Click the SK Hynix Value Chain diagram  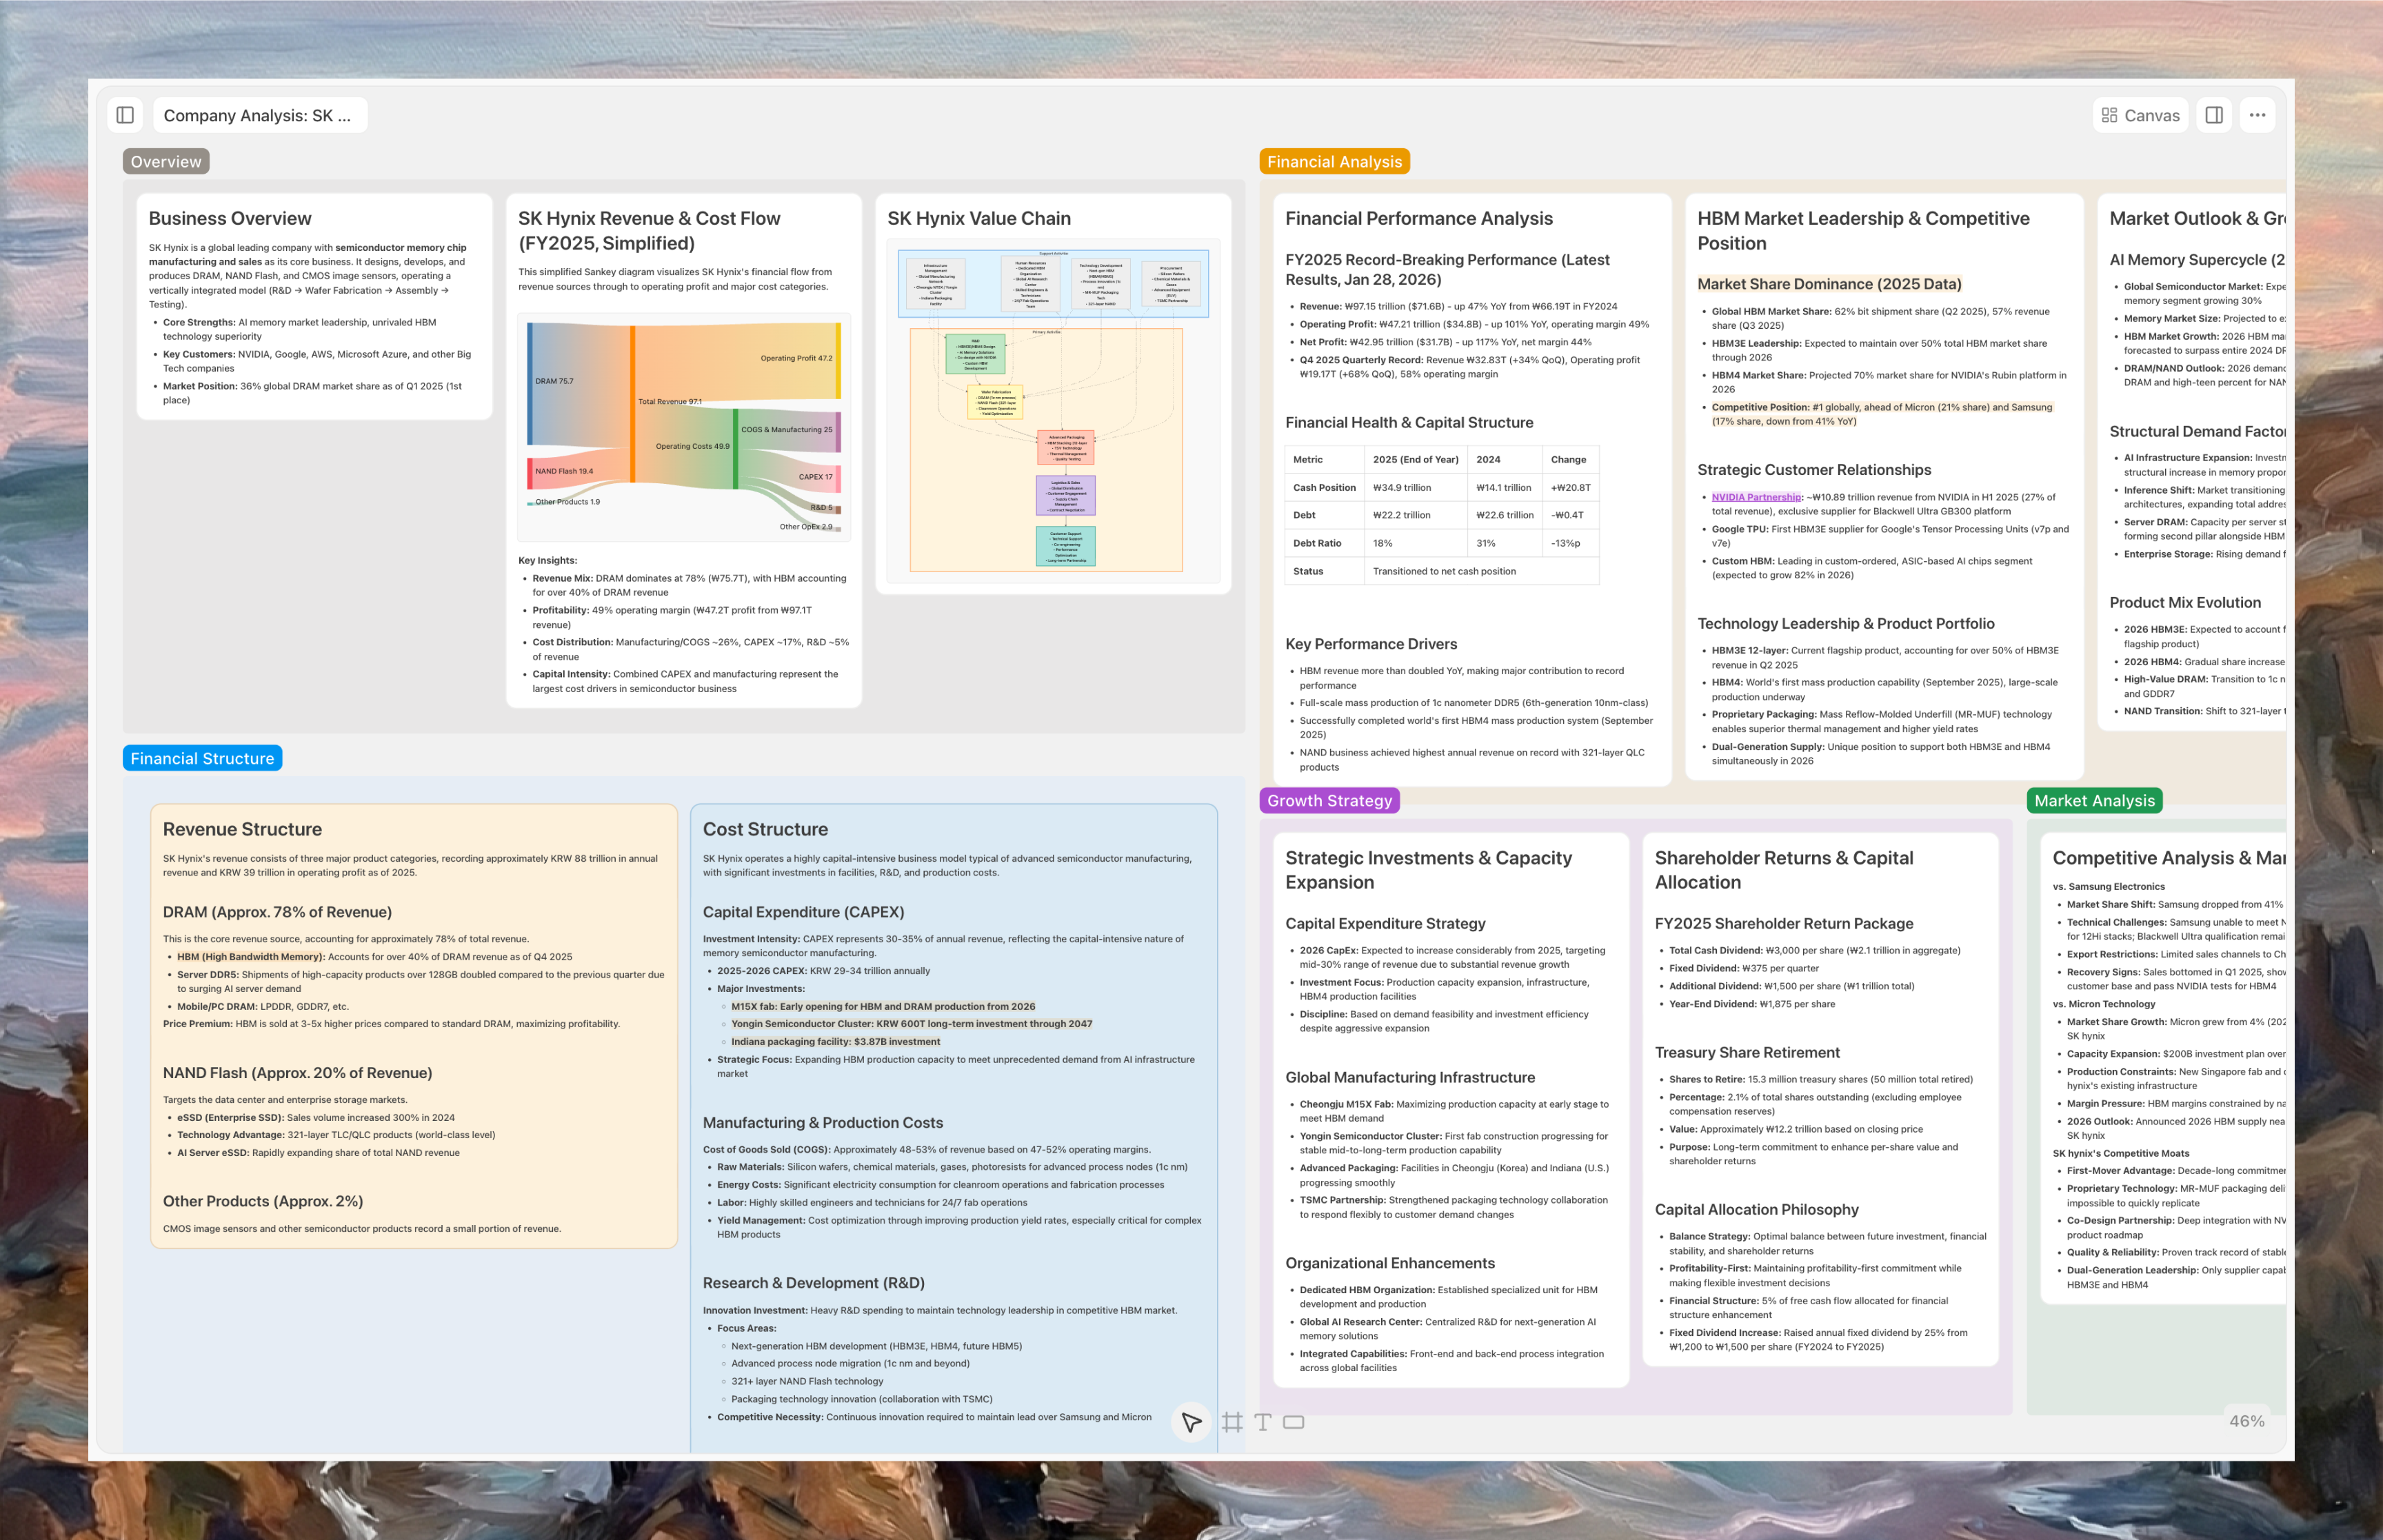pyautogui.click(x=1053, y=411)
